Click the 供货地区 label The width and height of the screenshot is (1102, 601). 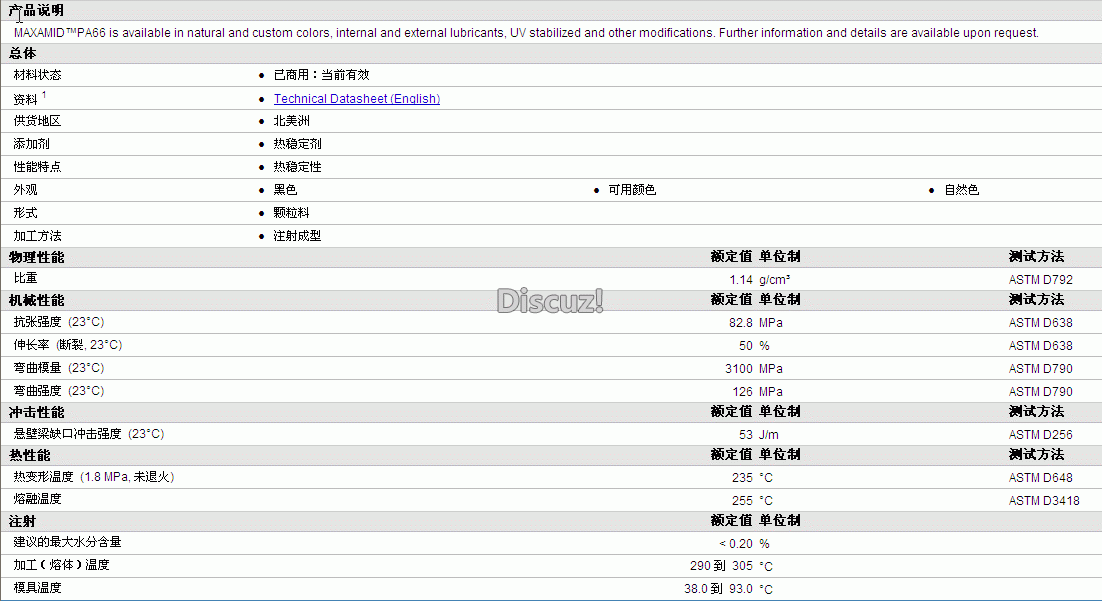37,121
